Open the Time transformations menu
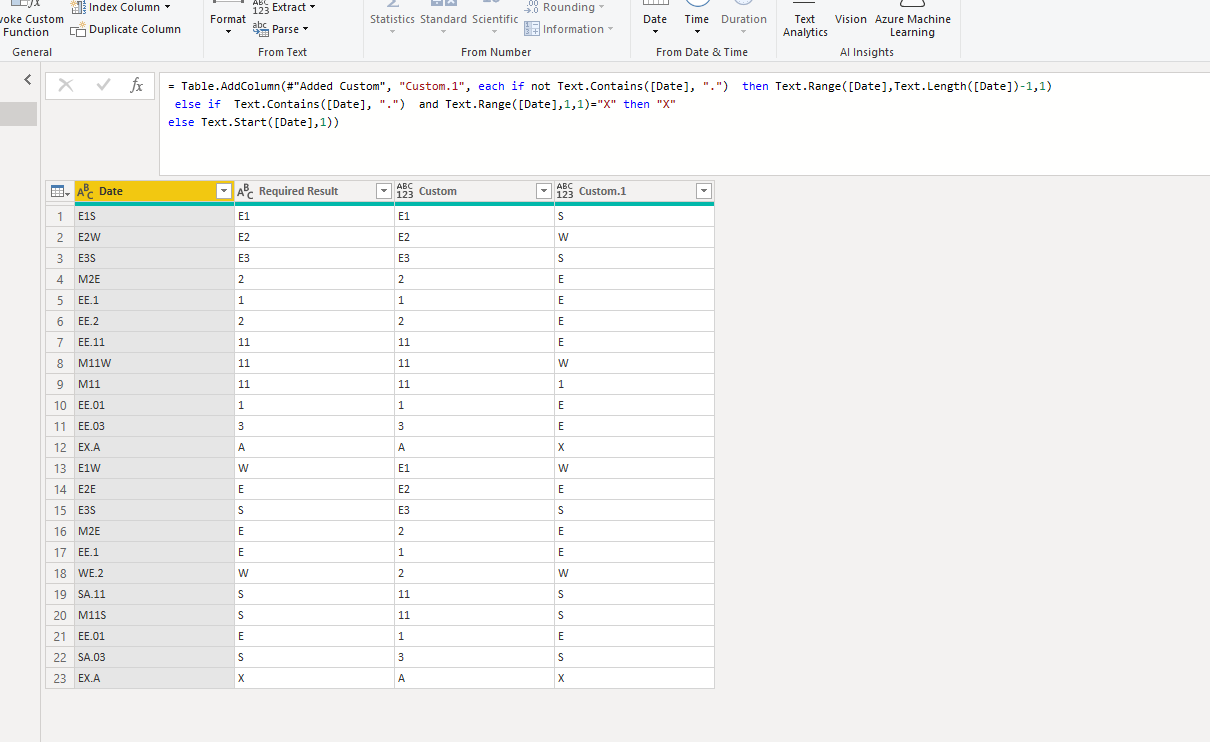The width and height of the screenshot is (1210, 742). click(697, 19)
